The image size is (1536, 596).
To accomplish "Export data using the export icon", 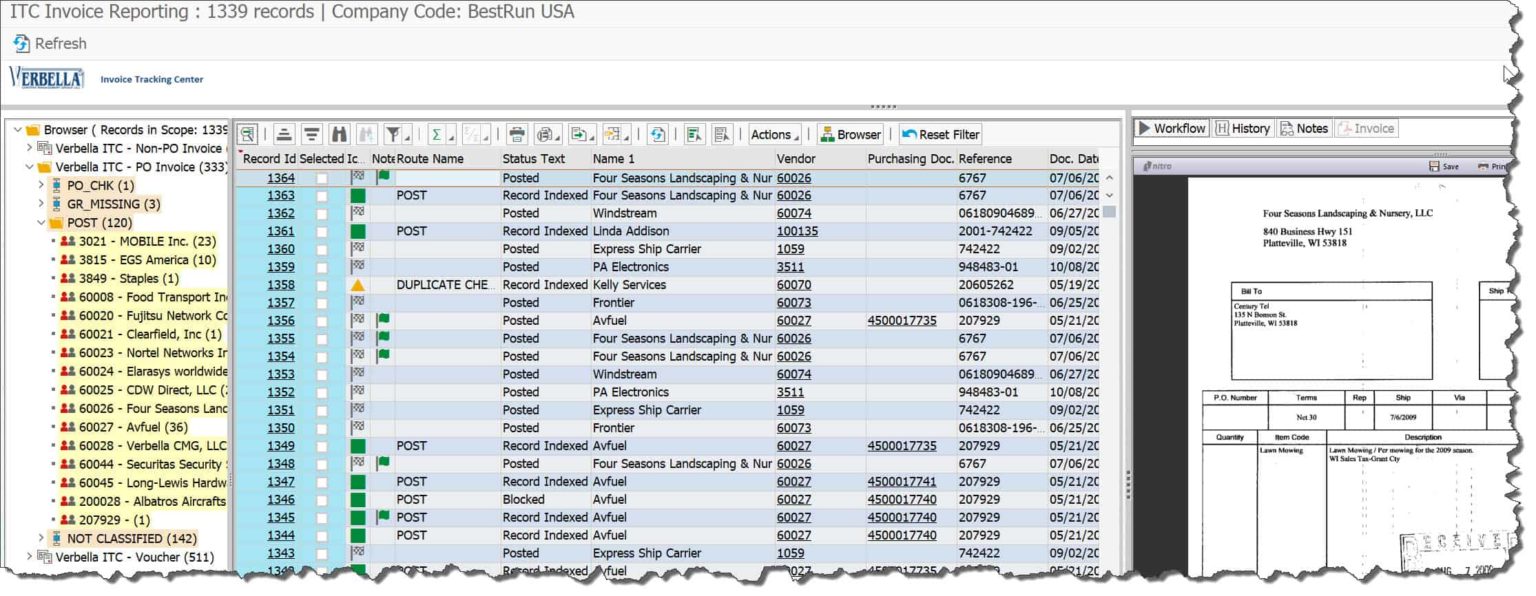I will 578,134.
